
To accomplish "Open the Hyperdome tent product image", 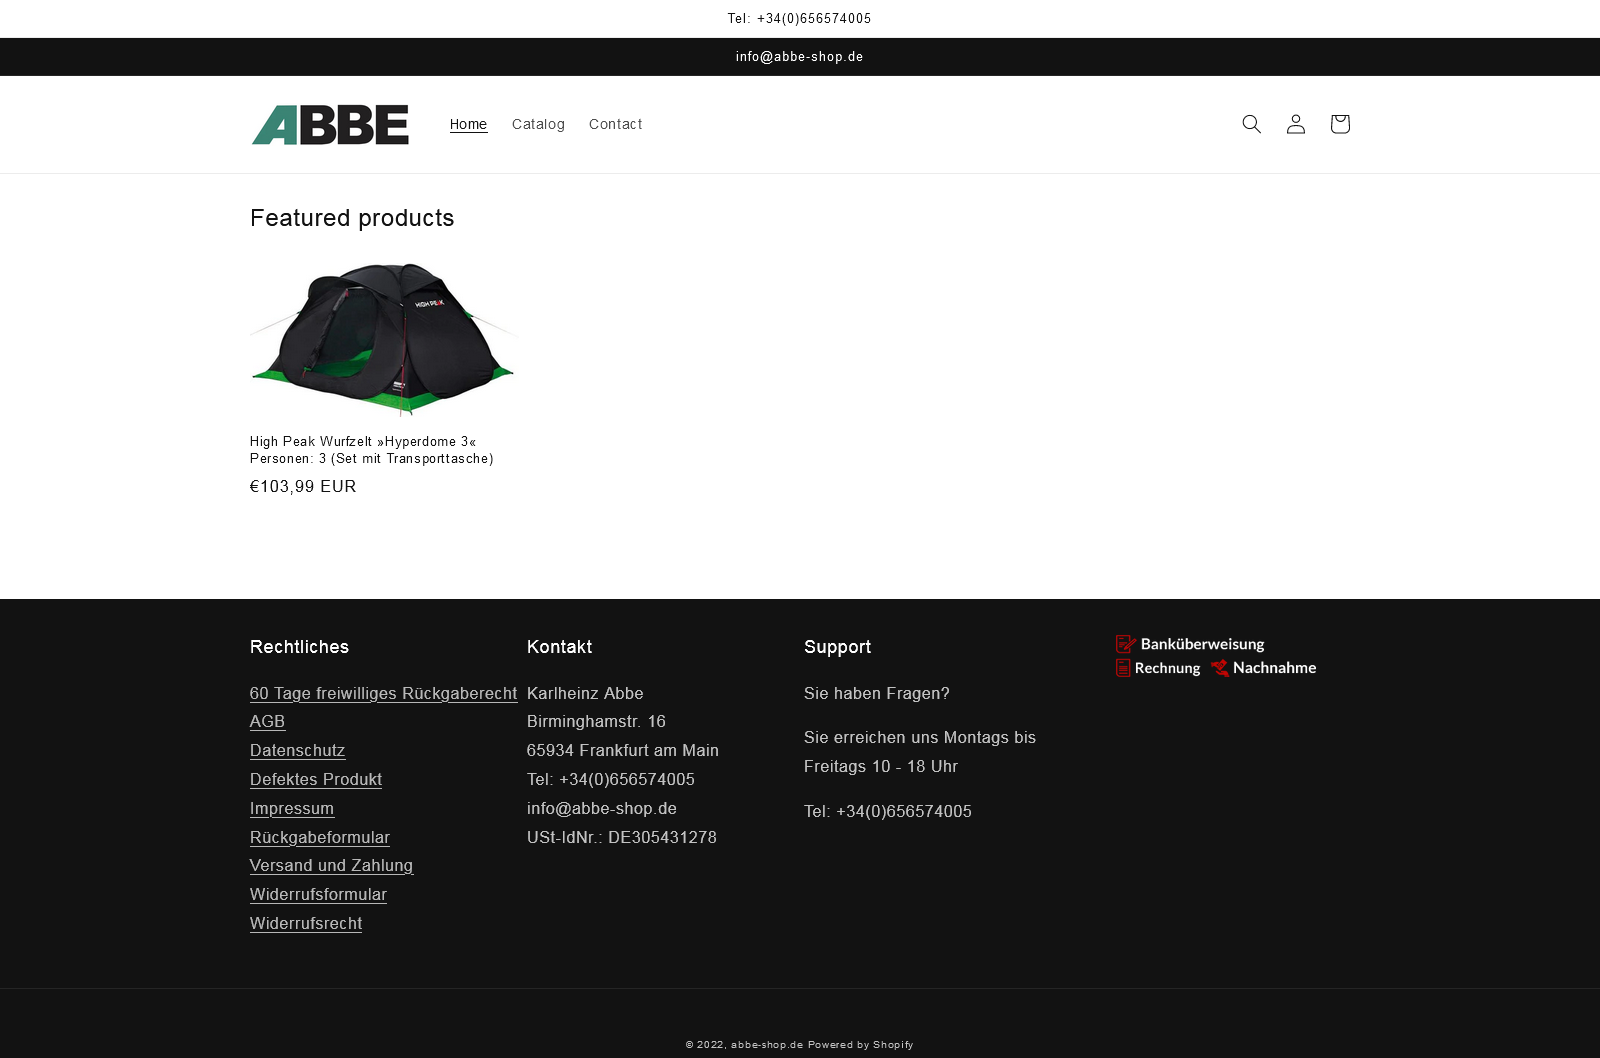I will (383, 338).
